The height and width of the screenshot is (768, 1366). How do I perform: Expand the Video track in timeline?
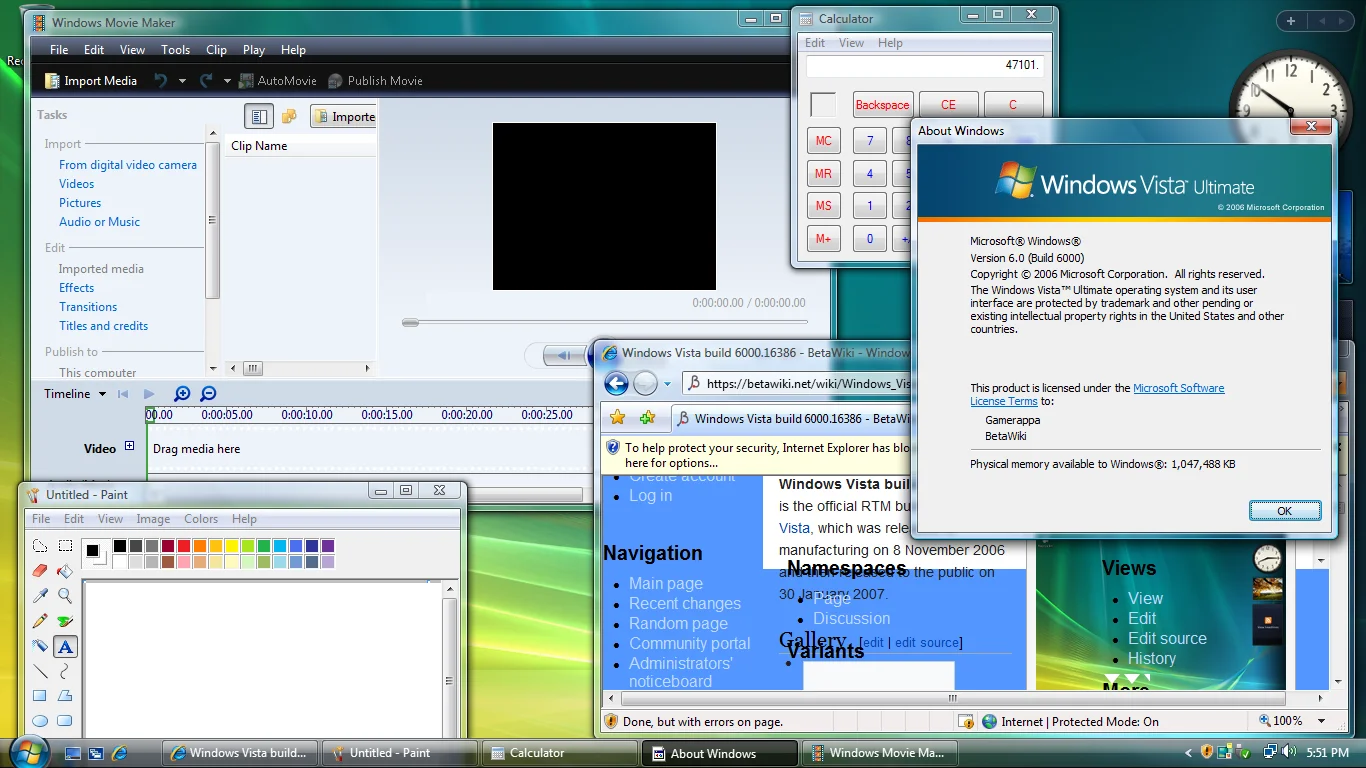coord(129,447)
